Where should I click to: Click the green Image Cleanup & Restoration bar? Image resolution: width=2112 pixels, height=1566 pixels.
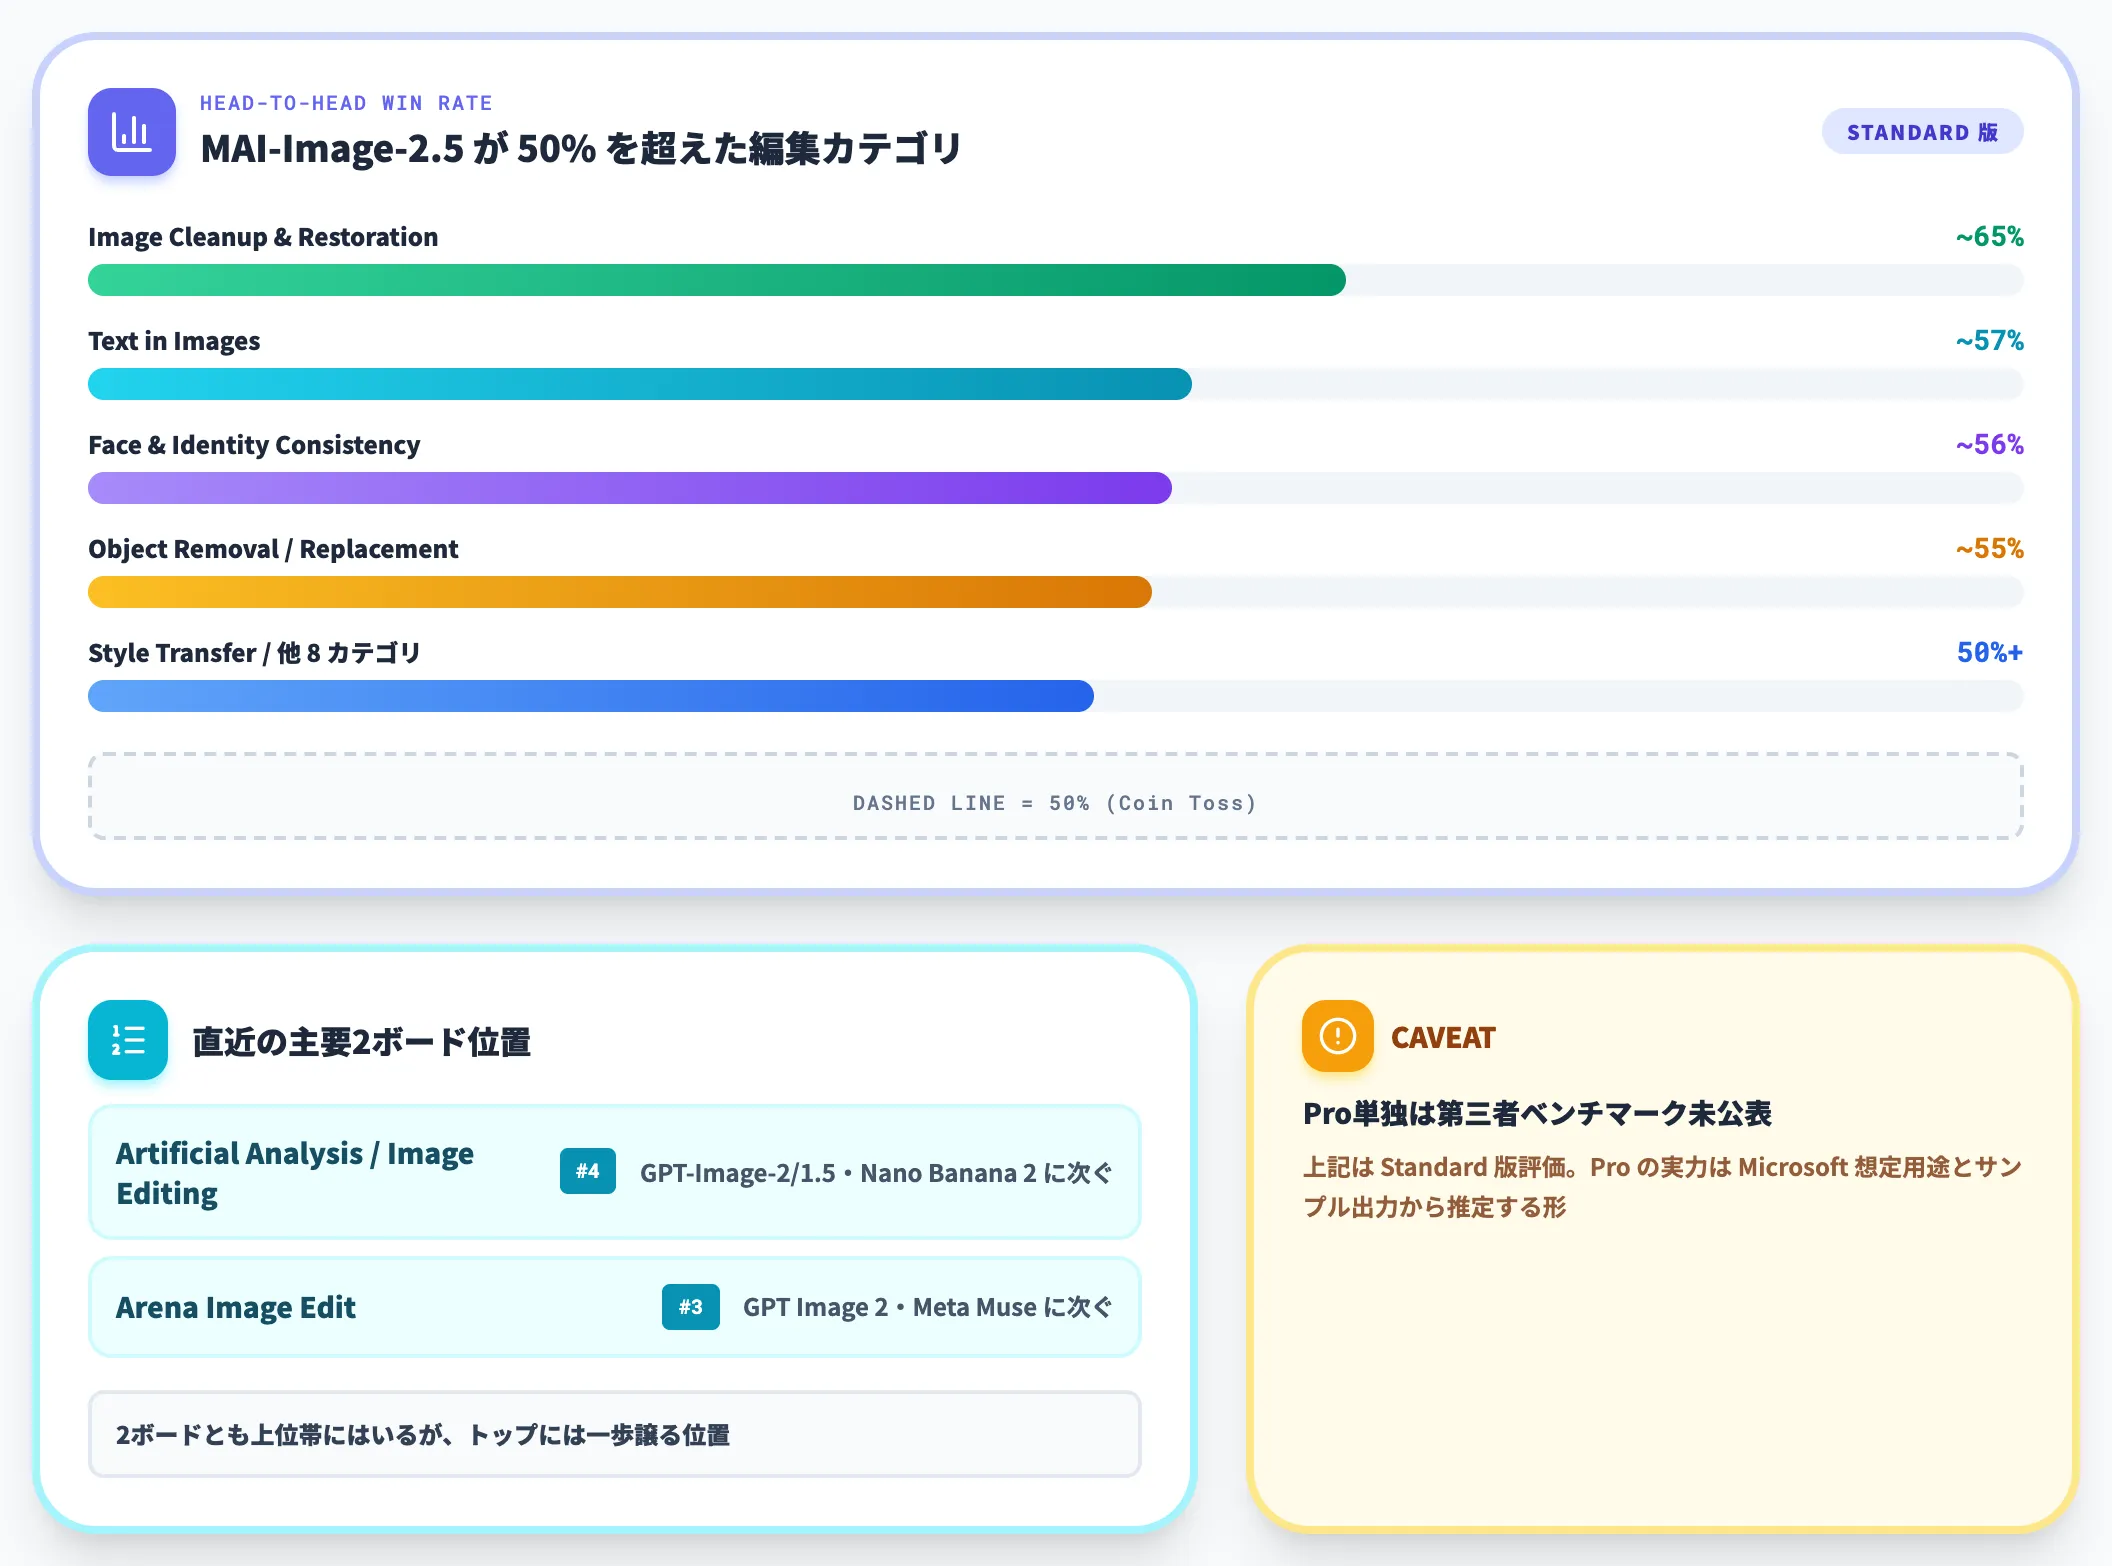point(717,280)
